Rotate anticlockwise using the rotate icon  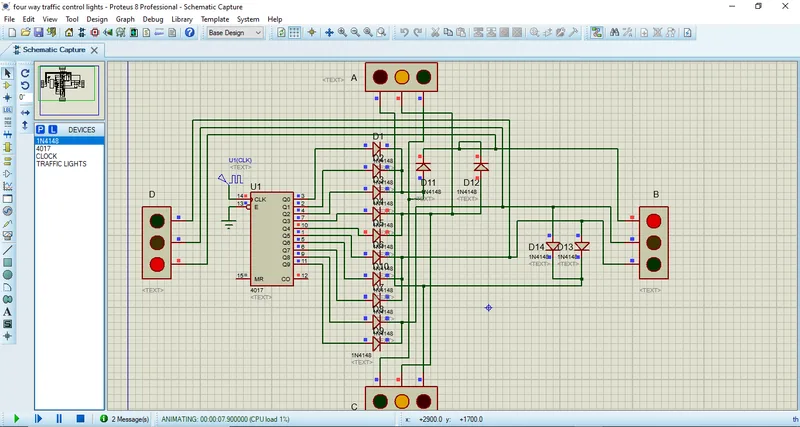(x=25, y=85)
